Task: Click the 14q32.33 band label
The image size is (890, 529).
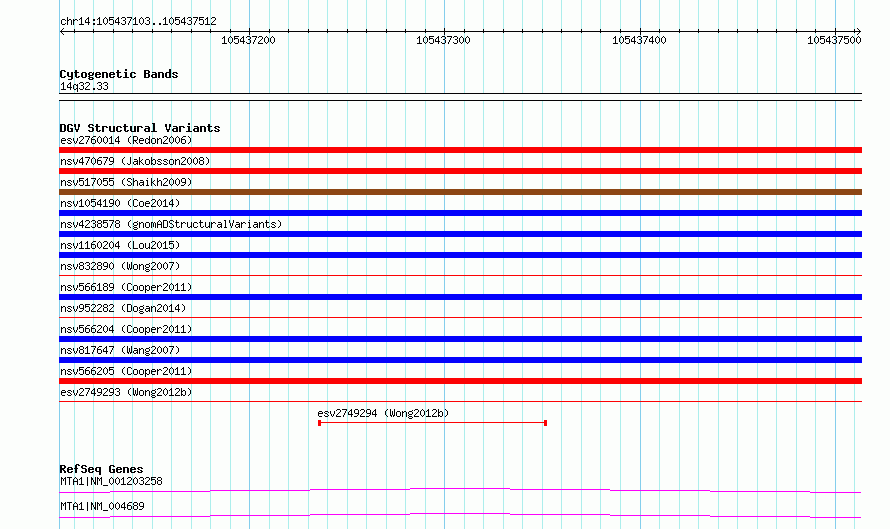Action: [84, 86]
